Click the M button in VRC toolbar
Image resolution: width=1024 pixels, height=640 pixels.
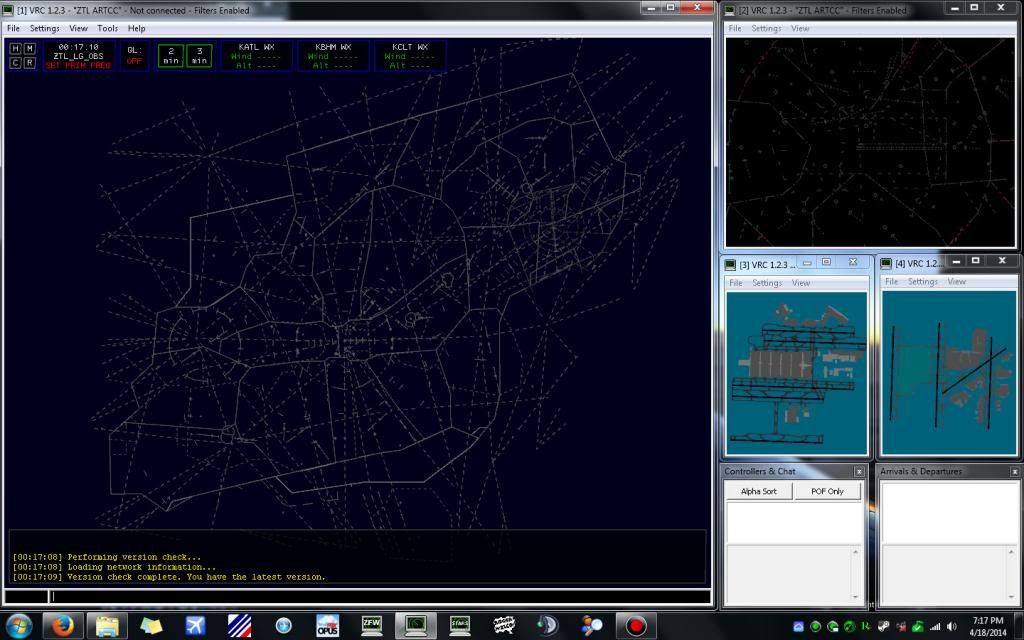(x=29, y=48)
